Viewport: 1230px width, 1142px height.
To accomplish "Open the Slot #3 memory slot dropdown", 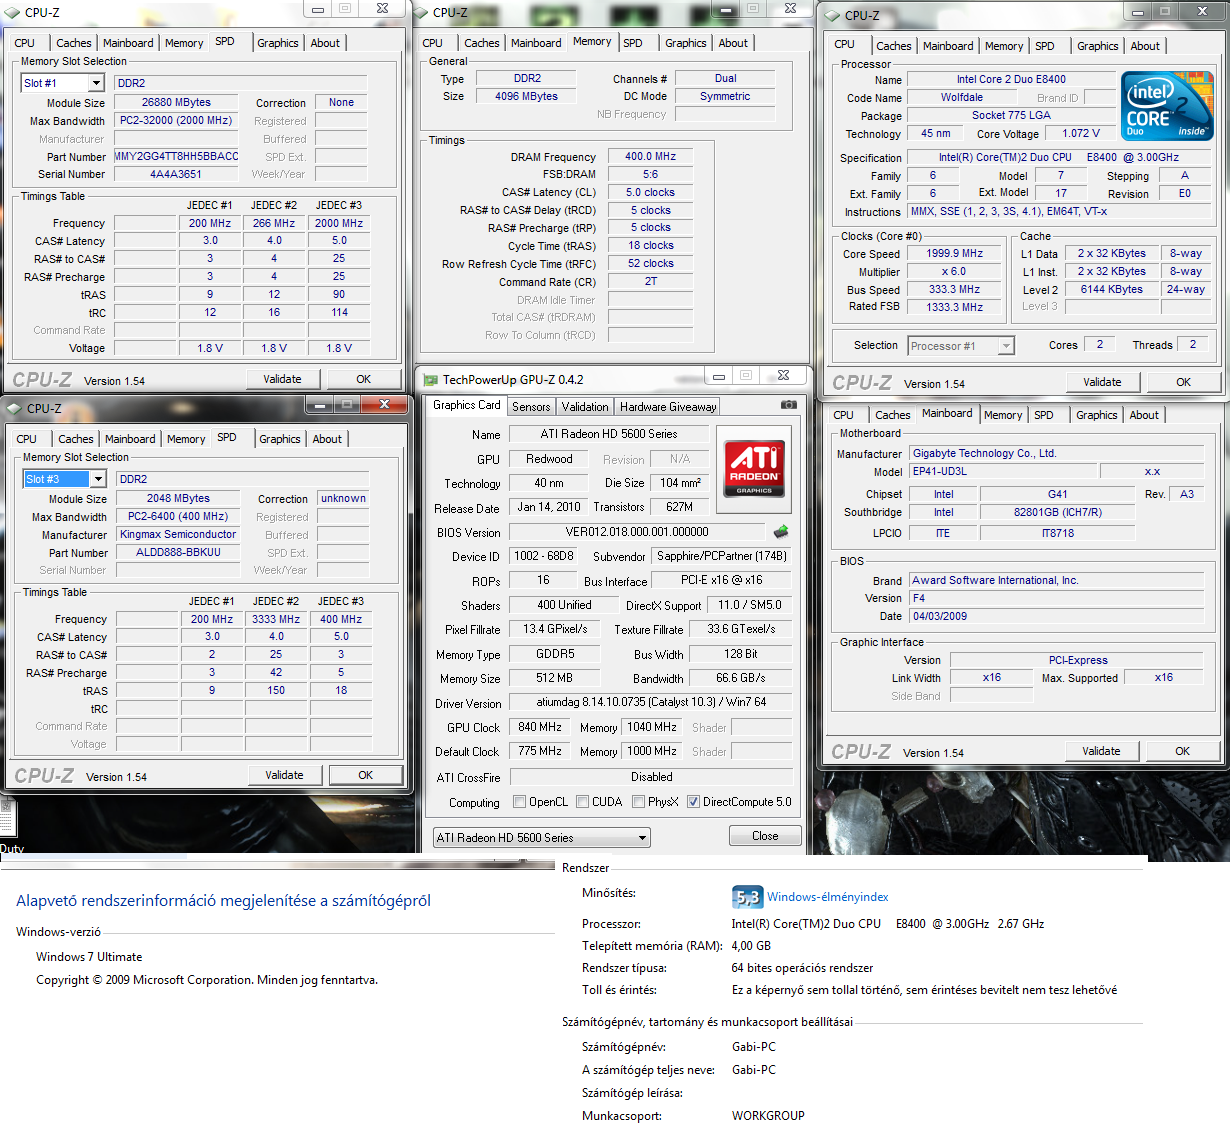I will tap(98, 479).
